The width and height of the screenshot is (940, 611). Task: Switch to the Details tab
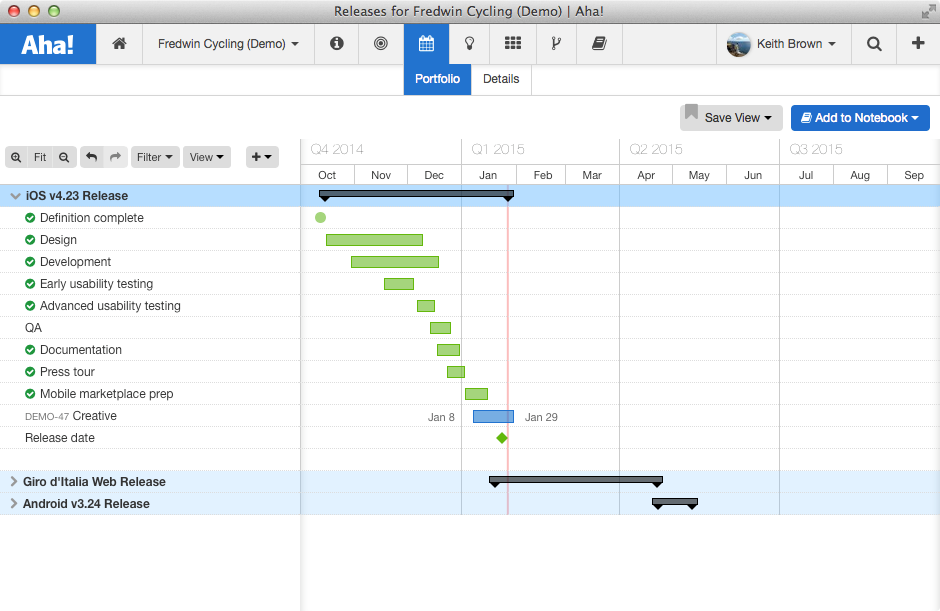coord(501,79)
